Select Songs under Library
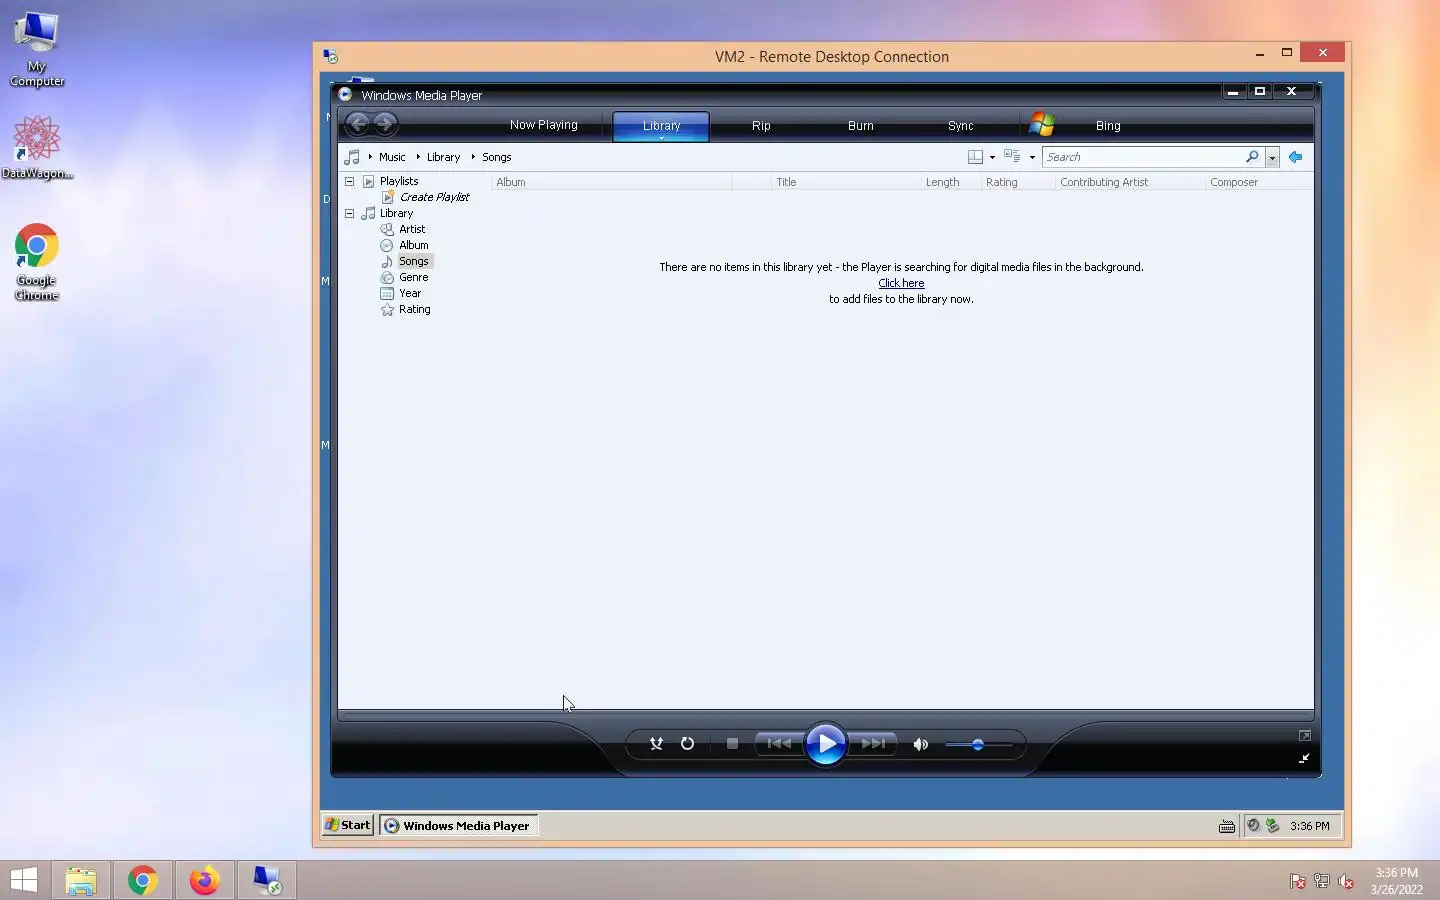The image size is (1440, 900). [x=414, y=261]
